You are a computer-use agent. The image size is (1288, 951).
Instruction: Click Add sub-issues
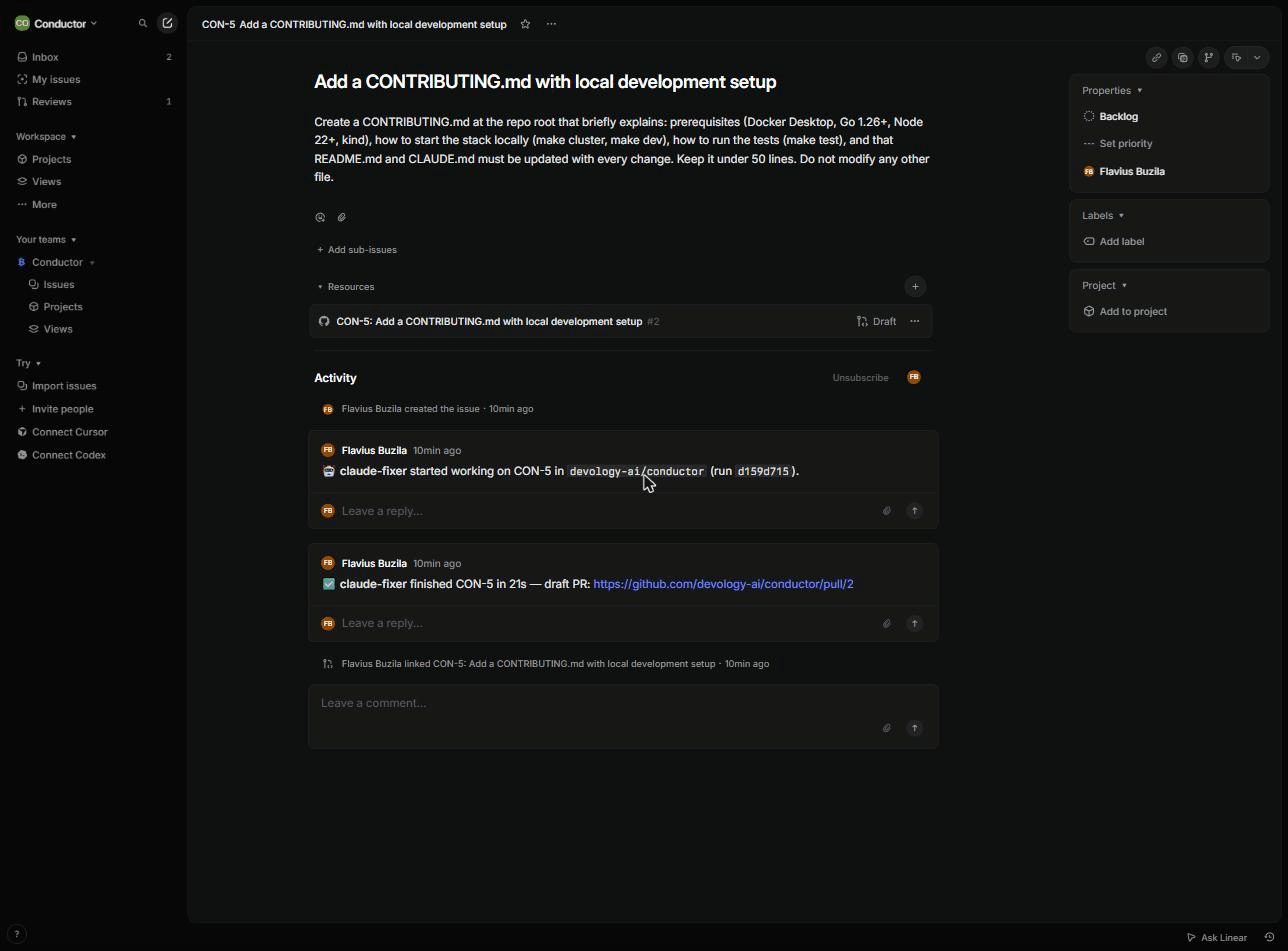(x=357, y=250)
